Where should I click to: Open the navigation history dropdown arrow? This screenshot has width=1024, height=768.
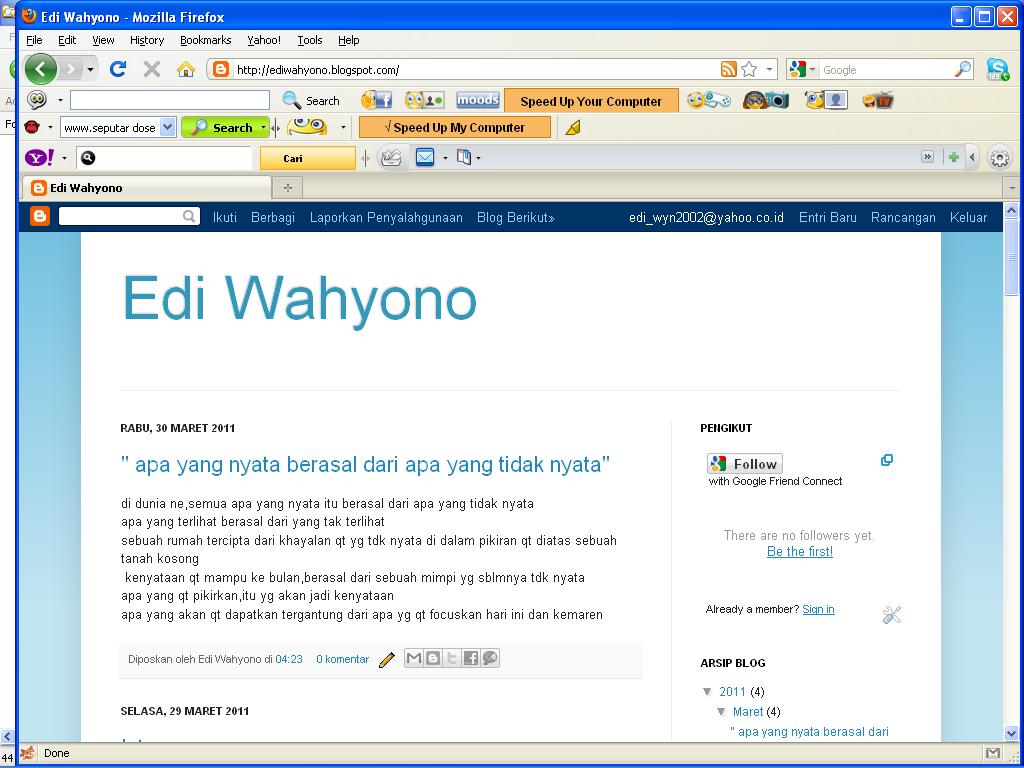click(90, 69)
